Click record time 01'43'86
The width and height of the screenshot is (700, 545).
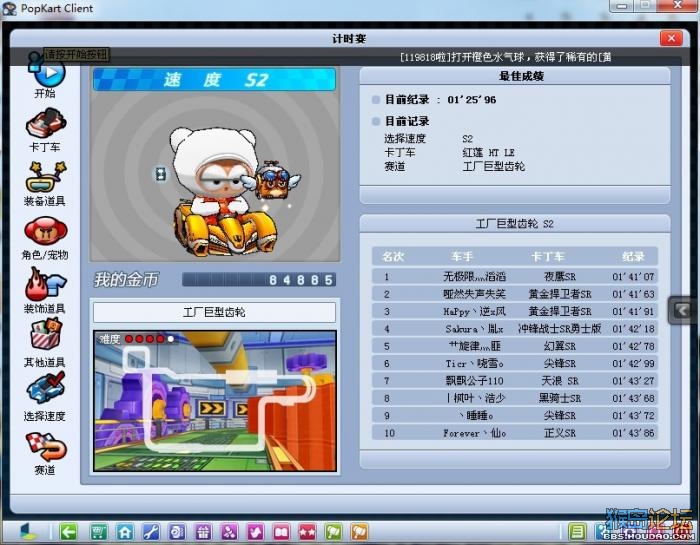[633, 433]
